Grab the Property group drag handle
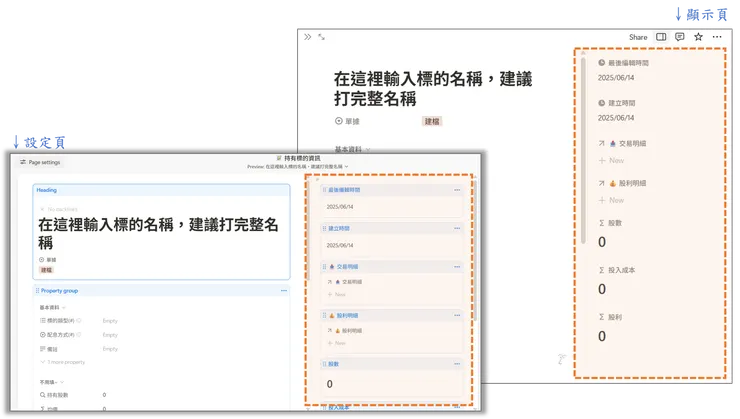The height and width of the screenshot is (419, 740). tap(37, 291)
